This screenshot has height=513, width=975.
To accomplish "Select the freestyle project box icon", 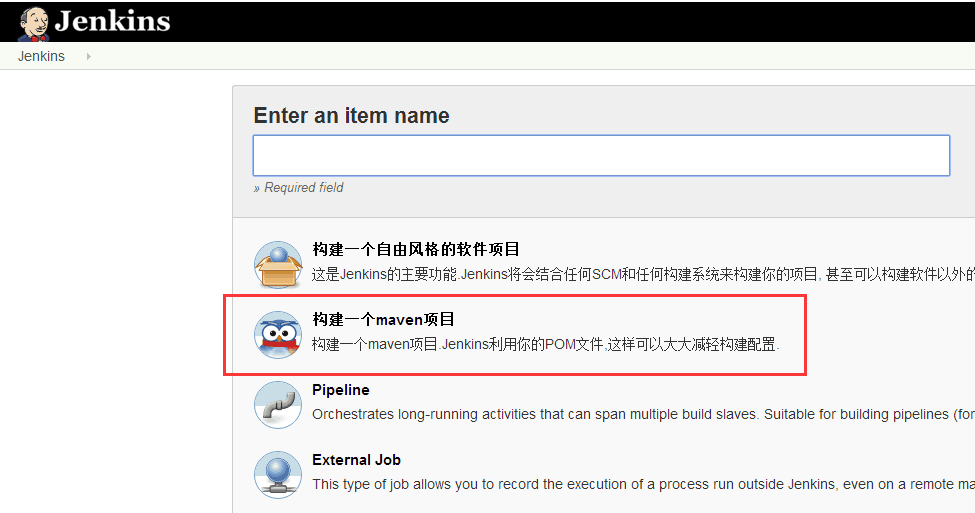I will click(x=278, y=264).
